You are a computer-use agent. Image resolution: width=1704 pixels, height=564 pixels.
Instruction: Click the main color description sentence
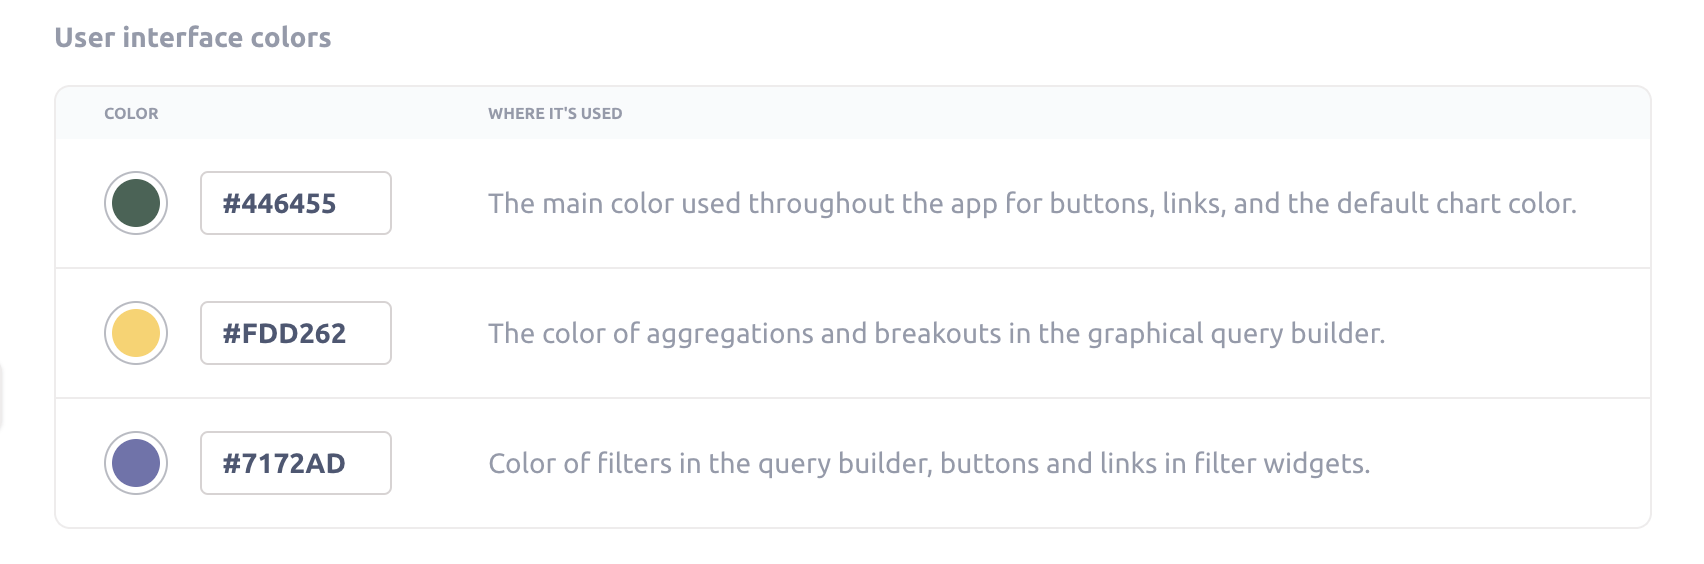(x=1031, y=204)
